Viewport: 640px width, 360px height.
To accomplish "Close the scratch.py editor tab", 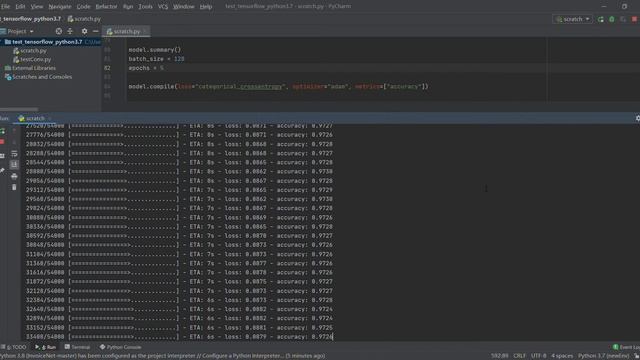I will pos(145,31).
